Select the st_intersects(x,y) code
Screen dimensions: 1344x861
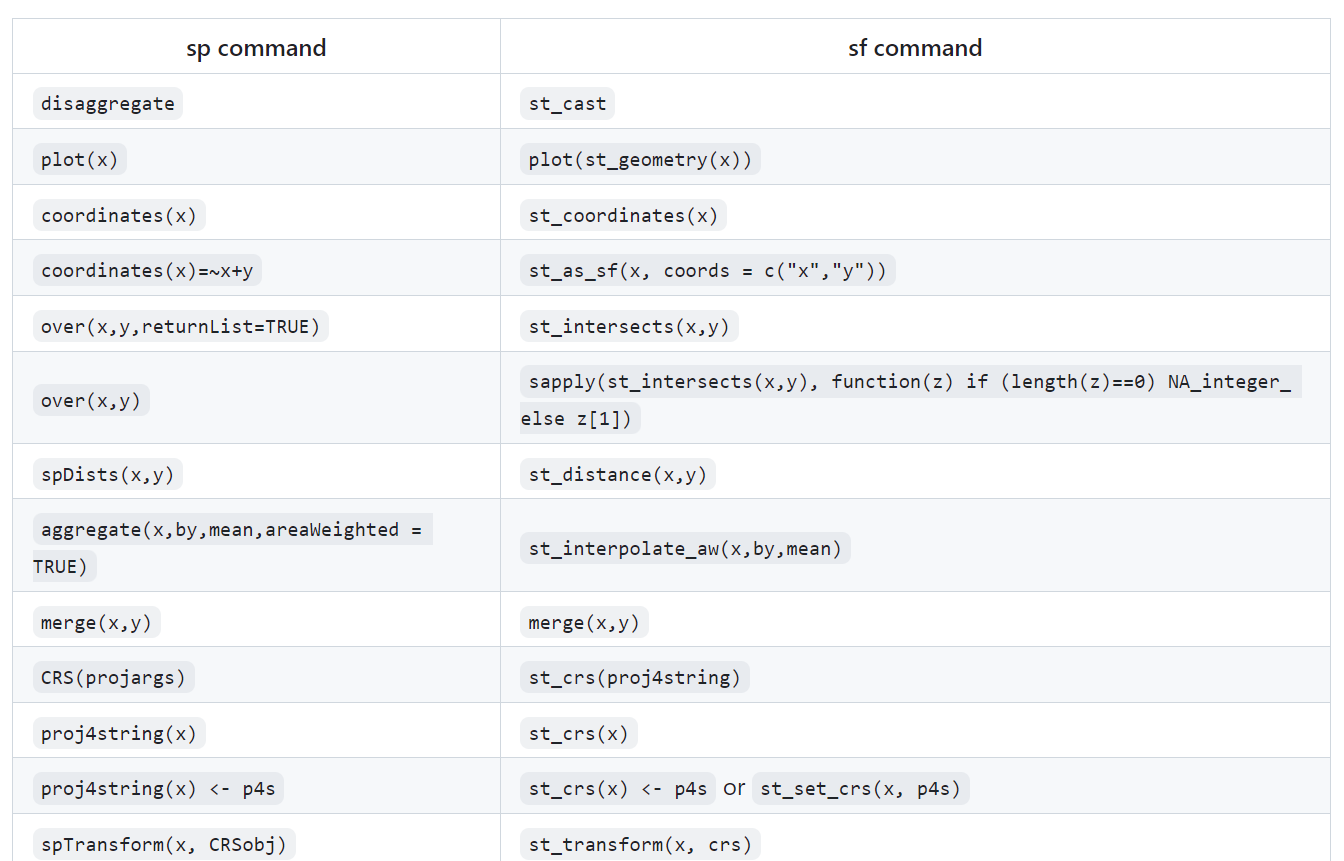tap(629, 326)
